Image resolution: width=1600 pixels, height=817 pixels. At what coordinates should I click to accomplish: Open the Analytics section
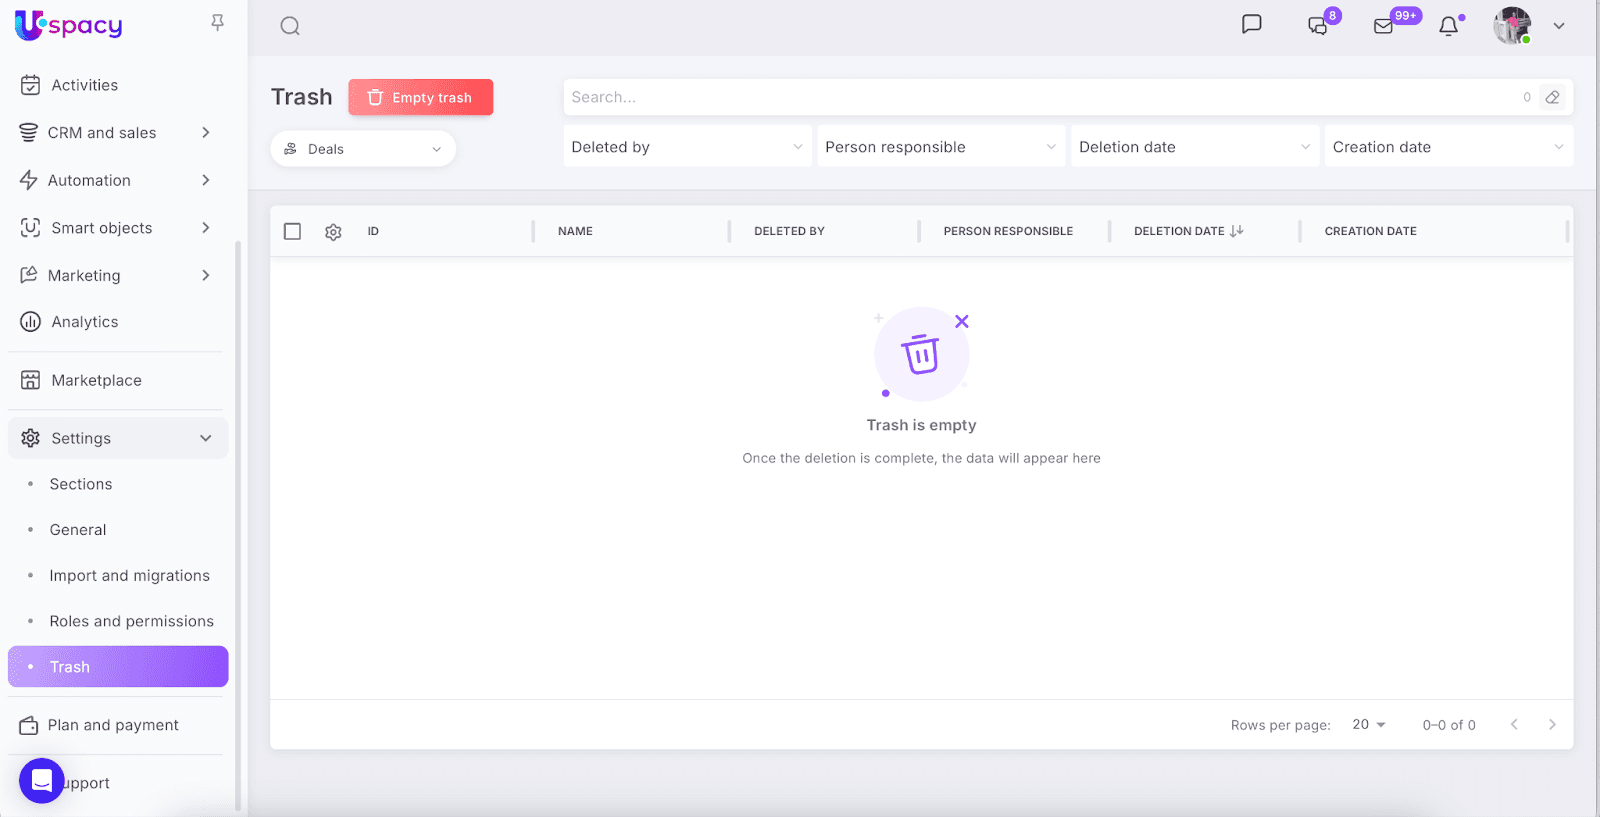coord(85,322)
